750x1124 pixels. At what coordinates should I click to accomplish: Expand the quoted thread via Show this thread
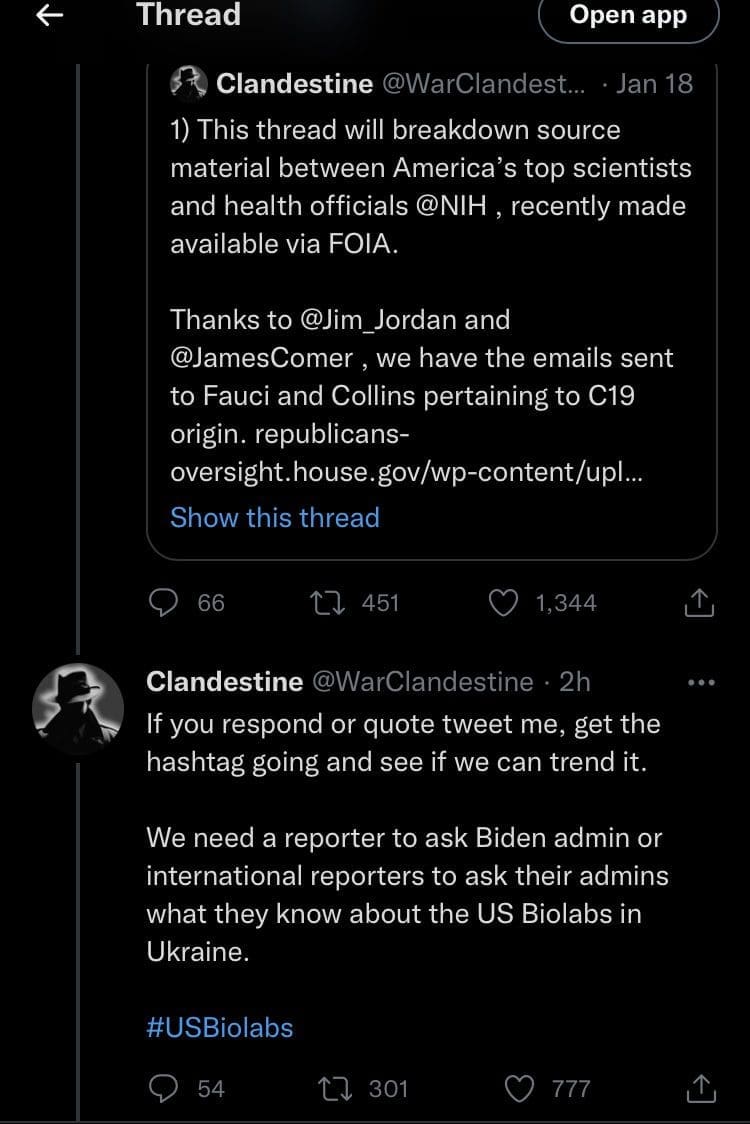(x=275, y=517)
